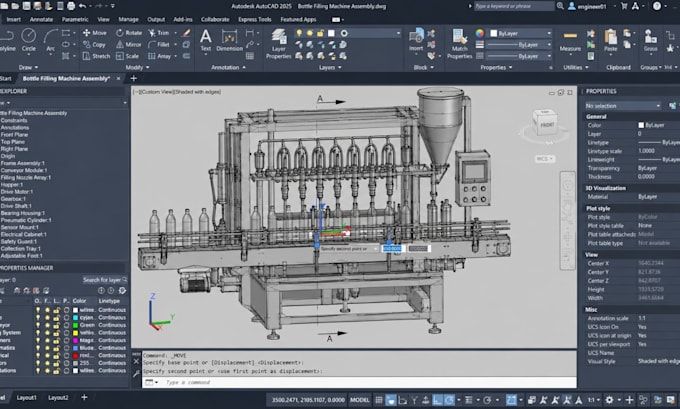Open the No selection dropdown
Screen dimensions: 680x409
[x=623, y=106]
